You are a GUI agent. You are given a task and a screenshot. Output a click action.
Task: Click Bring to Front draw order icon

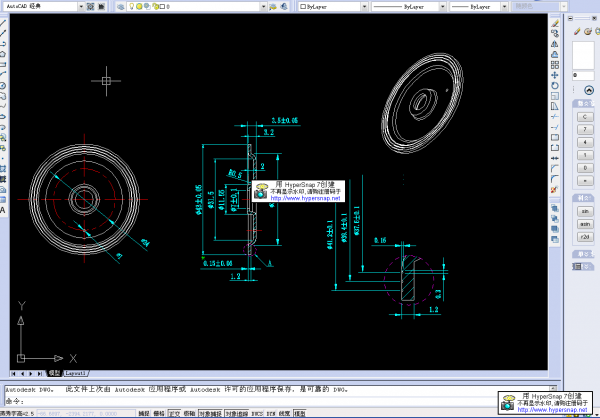click(x=555, y=208)
